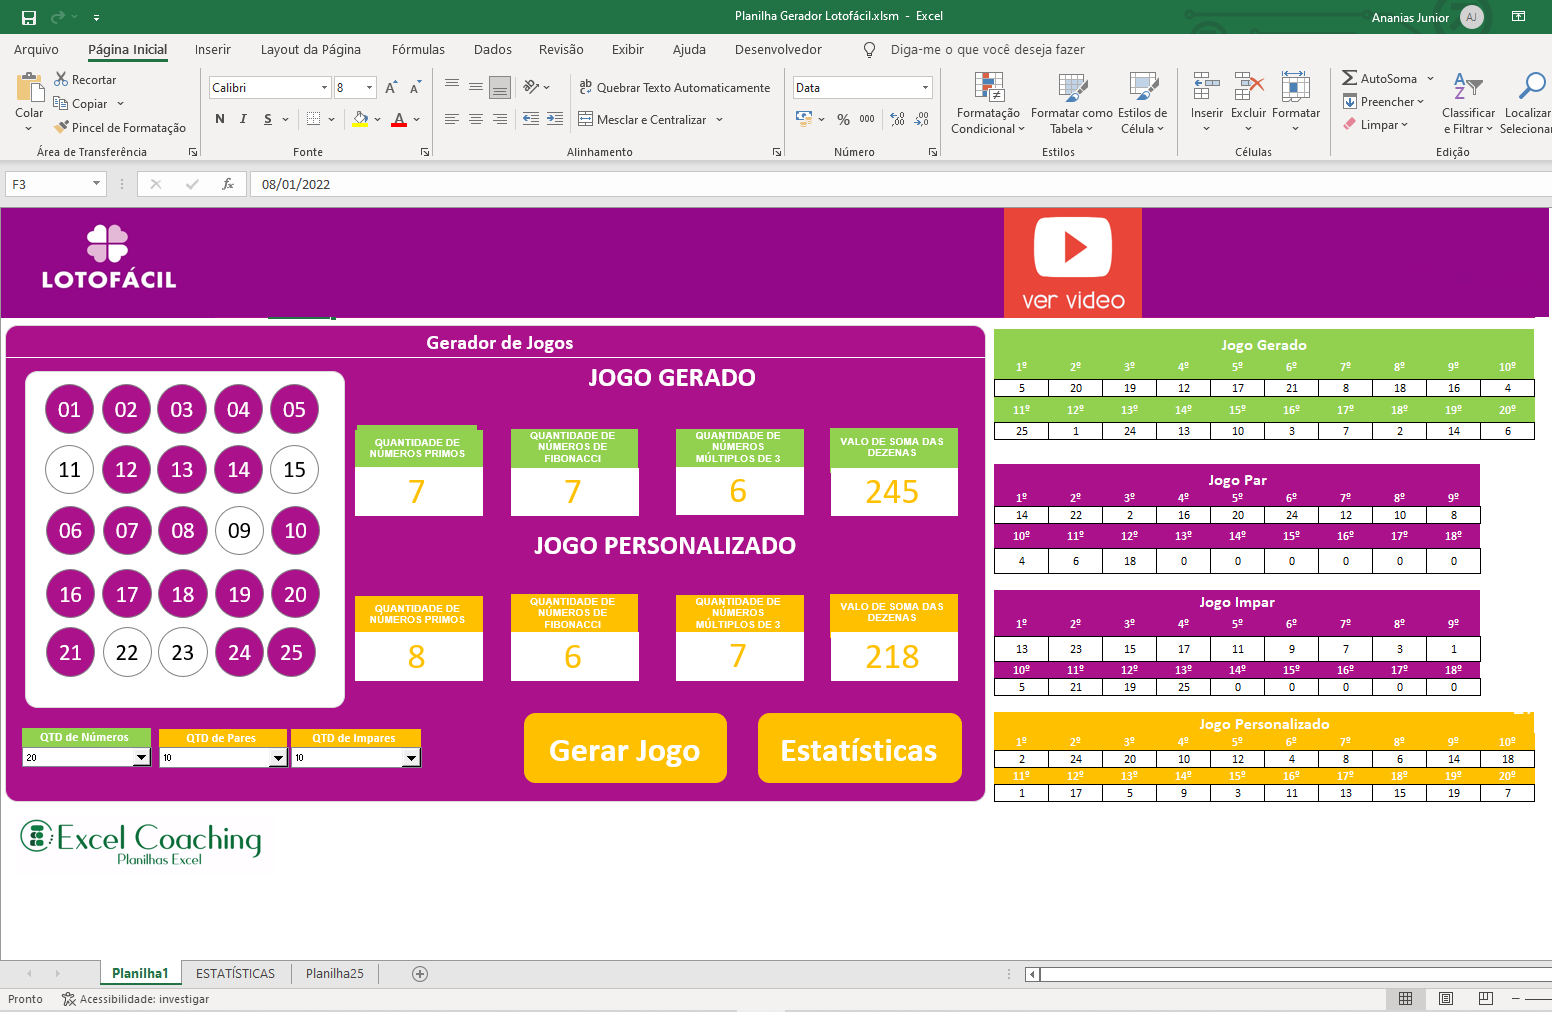Click the Copiar copy icon

(61, 103)
